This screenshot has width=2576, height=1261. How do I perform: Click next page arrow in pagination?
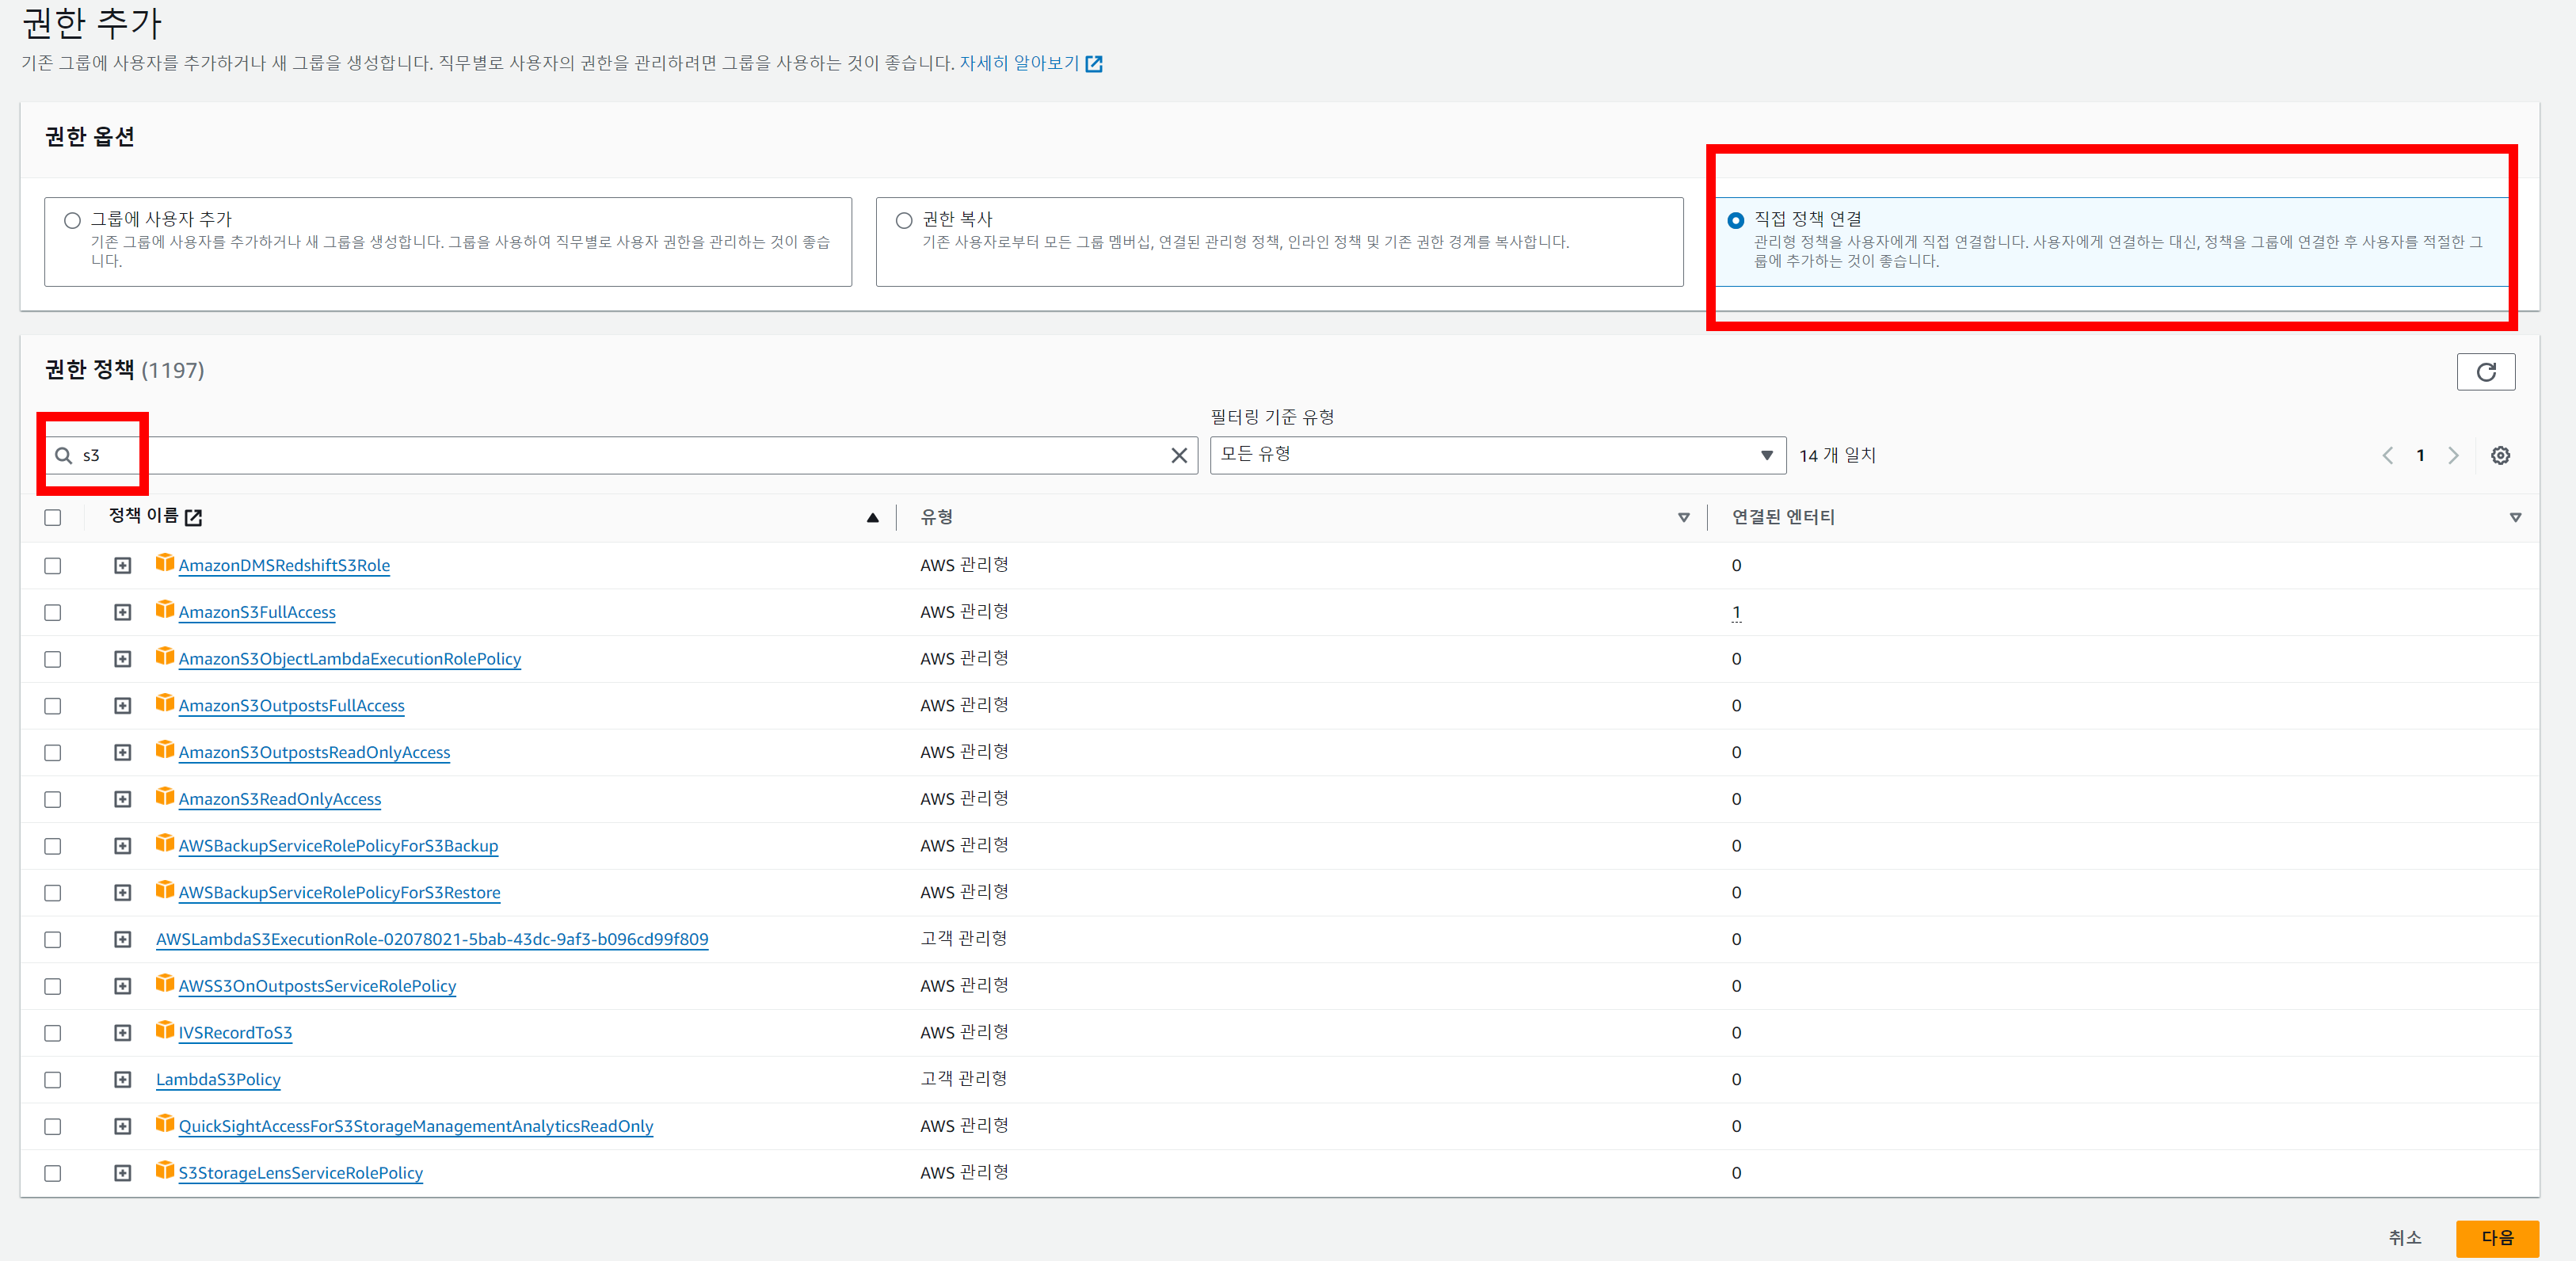click(x=2453, y=456)
